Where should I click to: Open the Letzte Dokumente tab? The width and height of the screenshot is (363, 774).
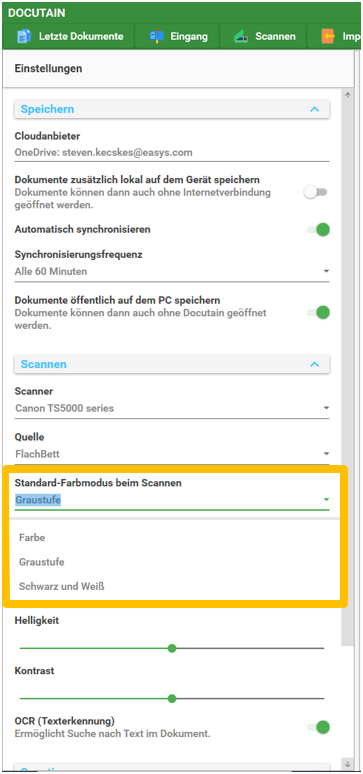coord(69,37)
